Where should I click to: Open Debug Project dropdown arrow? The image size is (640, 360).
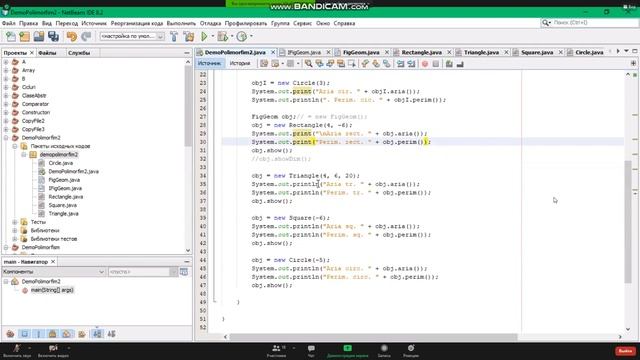coord(232,36)
